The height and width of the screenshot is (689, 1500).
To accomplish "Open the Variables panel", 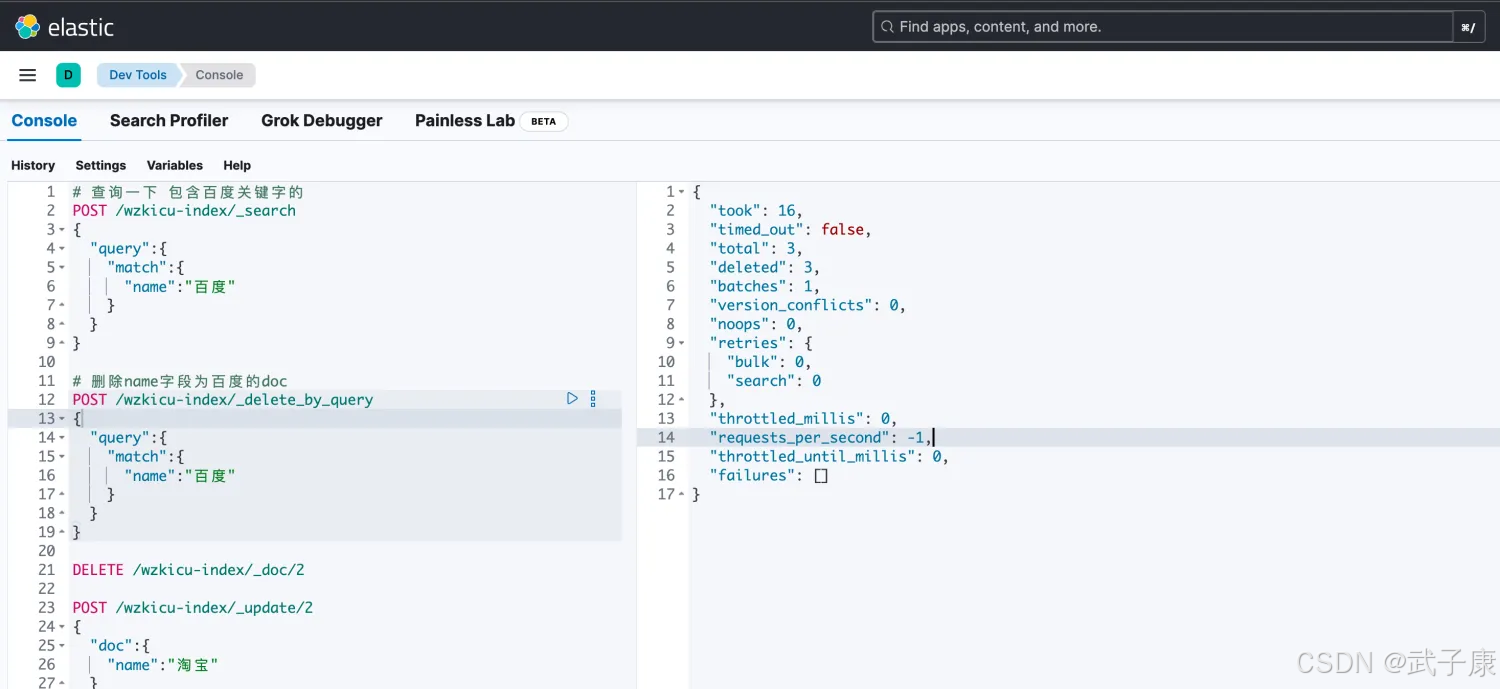I will pos(174,165).
